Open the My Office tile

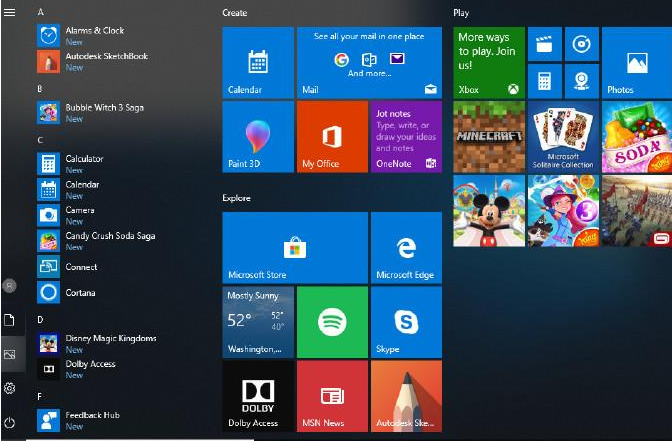coord(332,136)
